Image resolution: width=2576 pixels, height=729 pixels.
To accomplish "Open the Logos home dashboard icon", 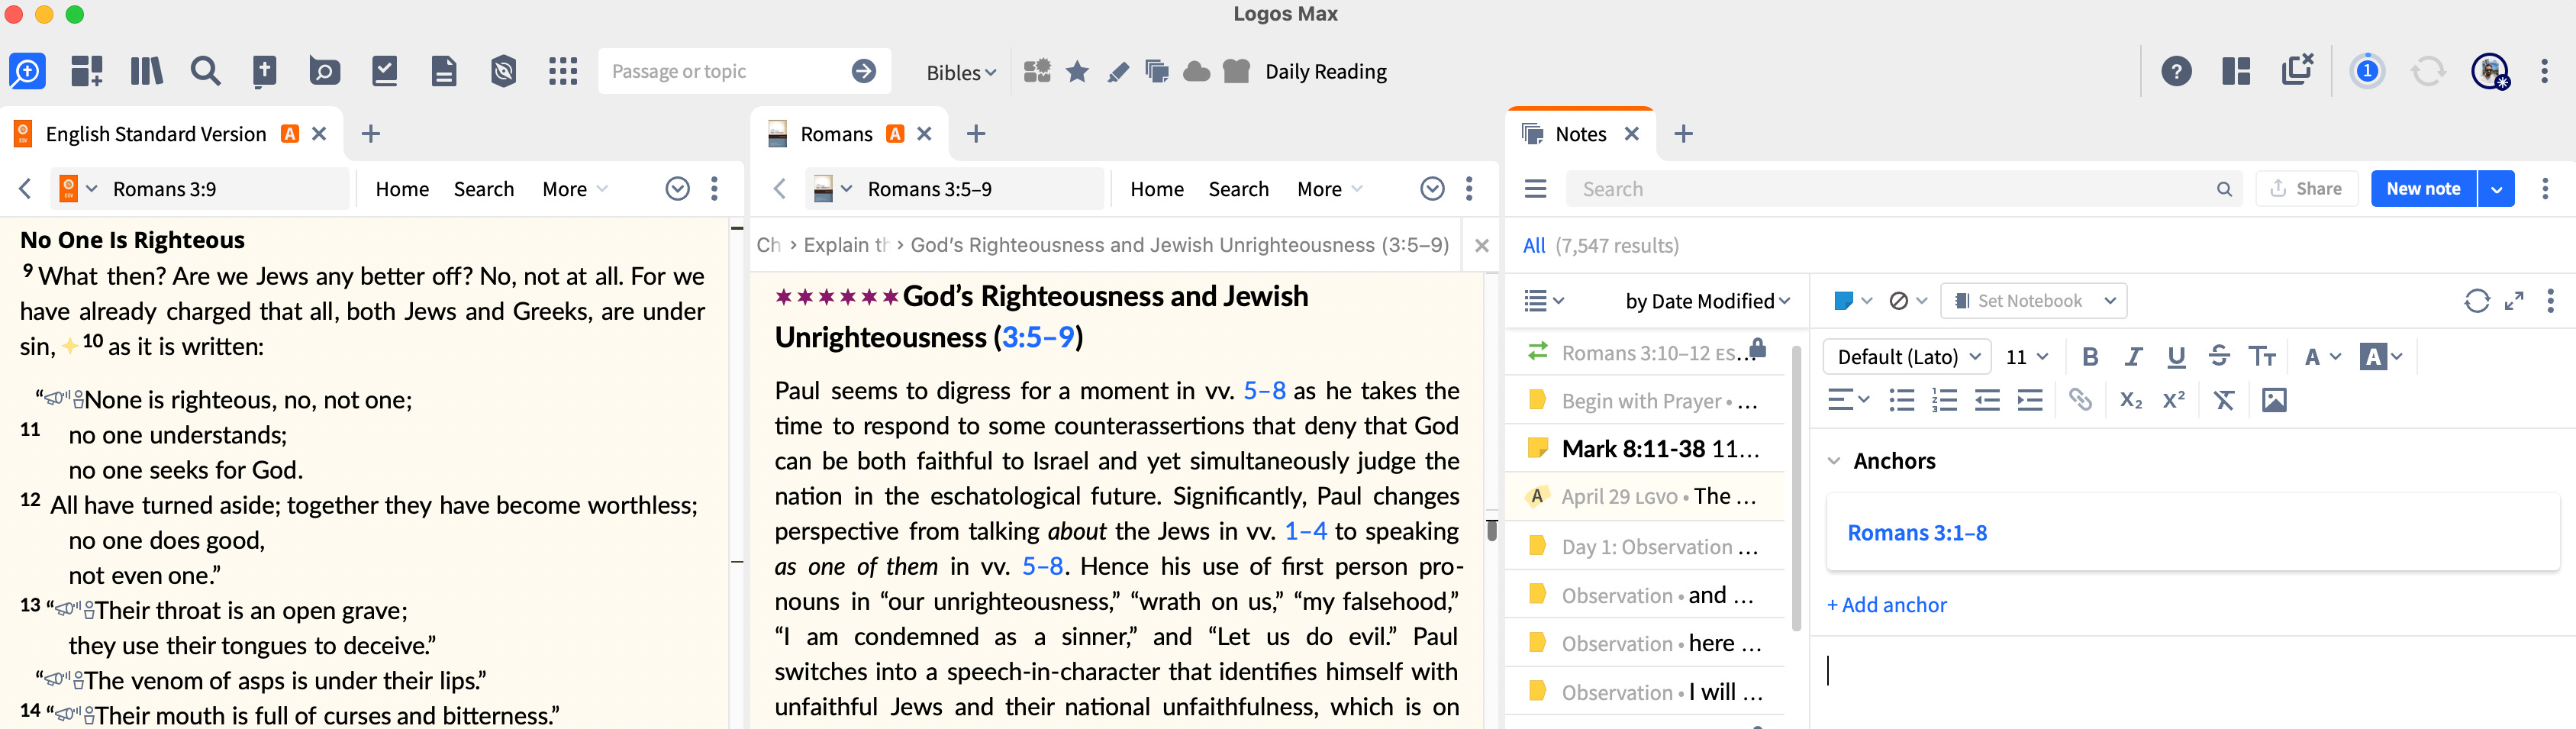I will (27, 71).
